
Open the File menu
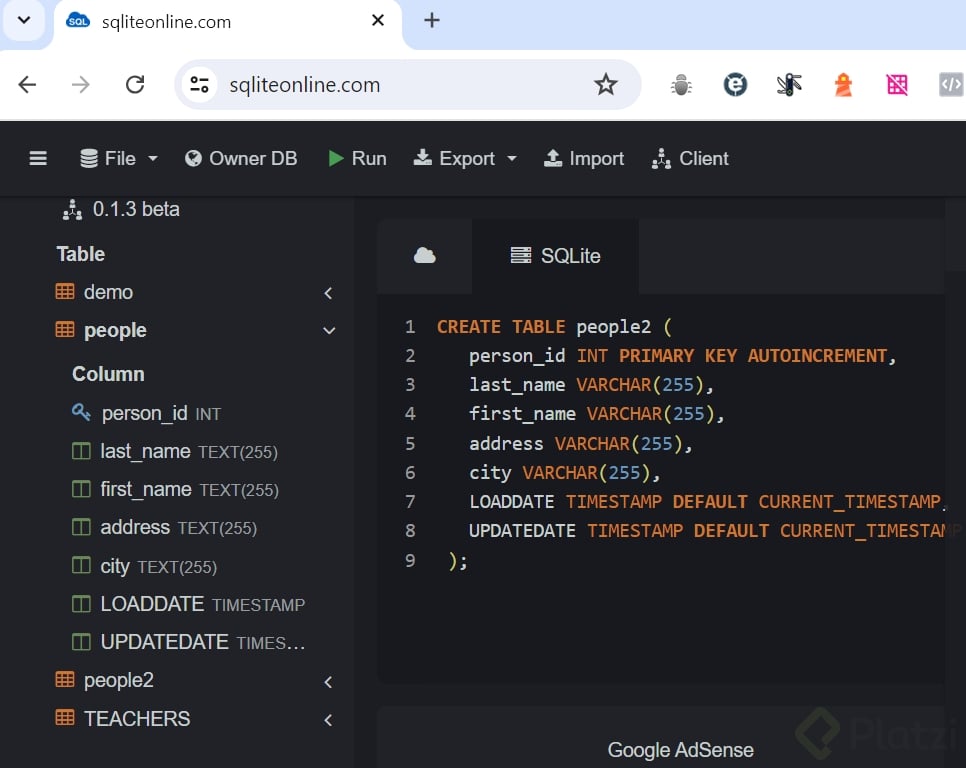click(x=119, y=159)
